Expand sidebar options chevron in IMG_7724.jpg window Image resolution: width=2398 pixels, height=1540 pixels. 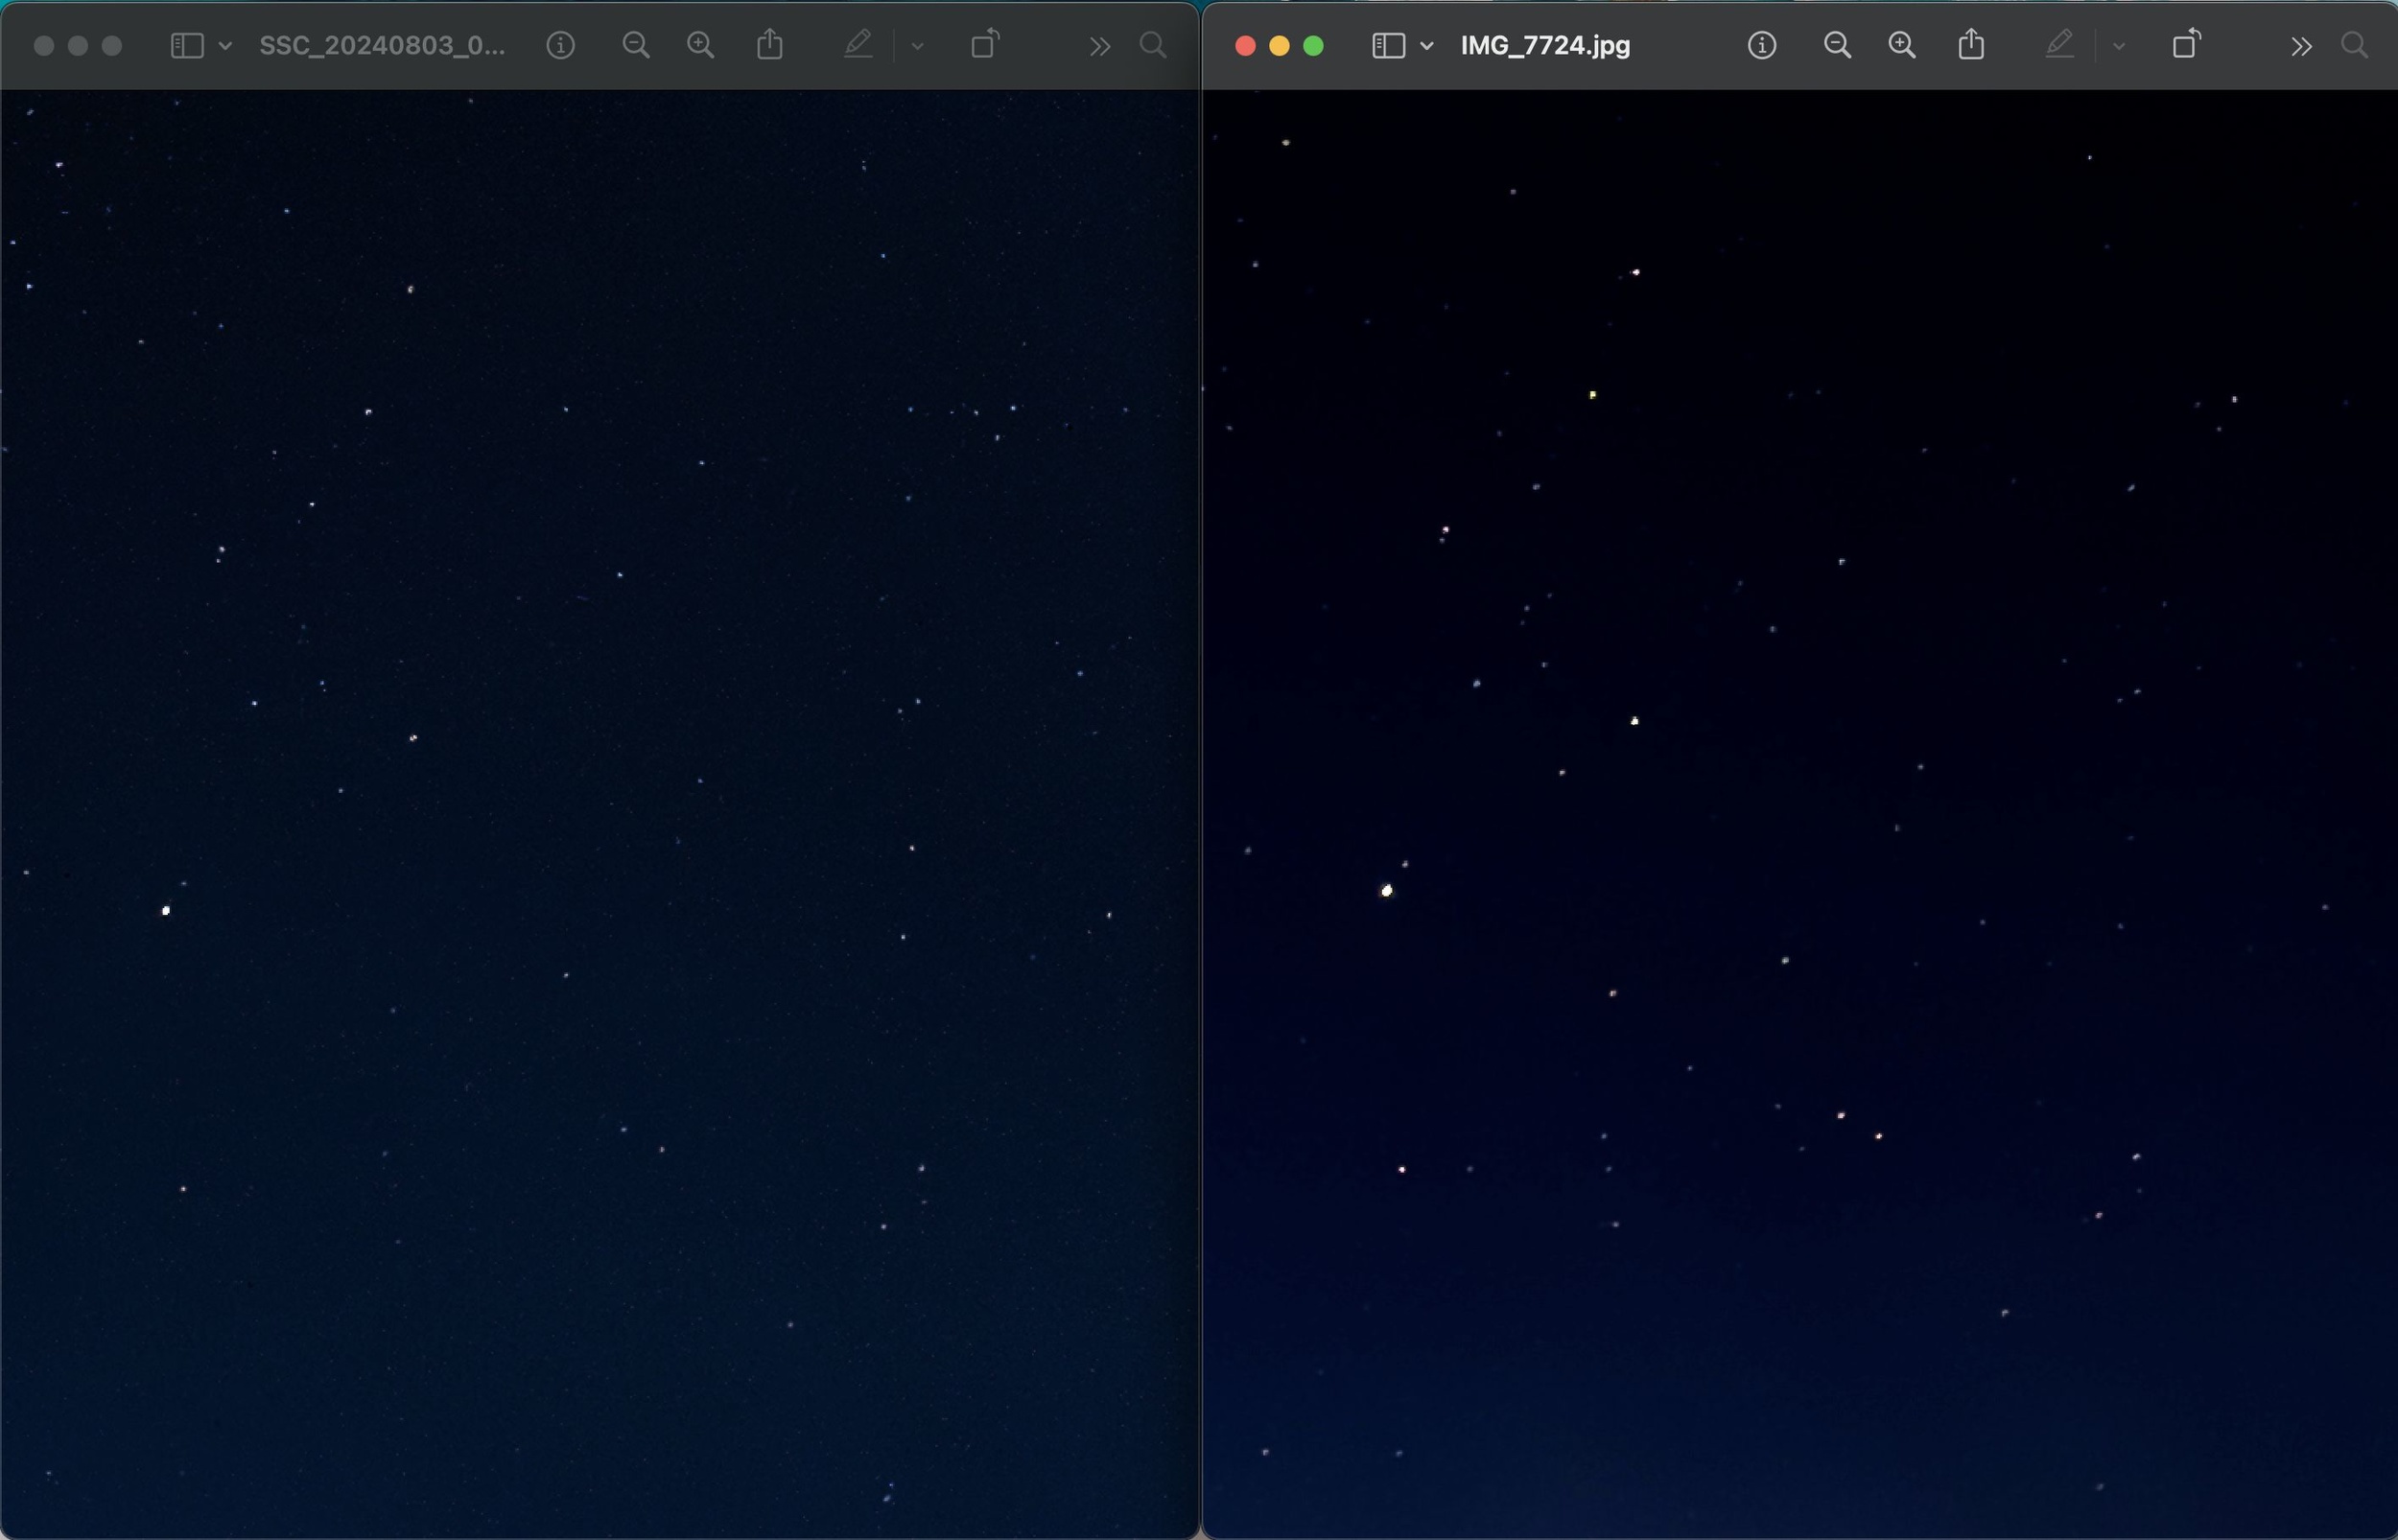[x=1427, y=46]
